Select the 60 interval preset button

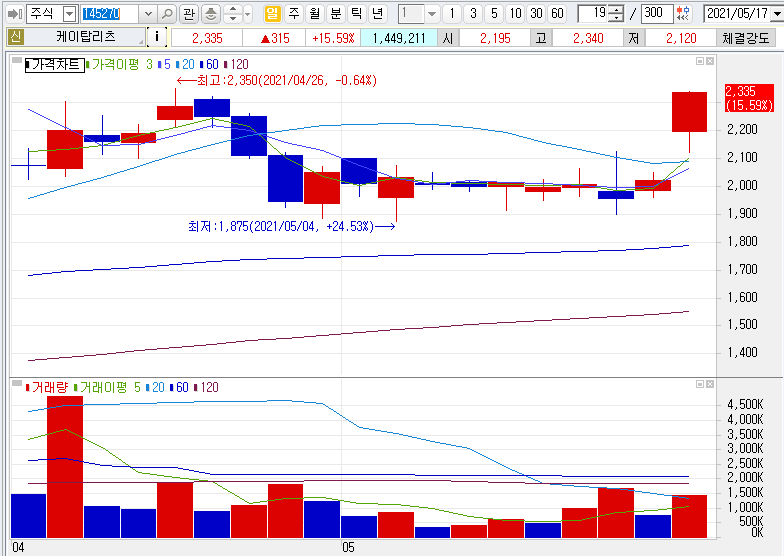[557, 14]
